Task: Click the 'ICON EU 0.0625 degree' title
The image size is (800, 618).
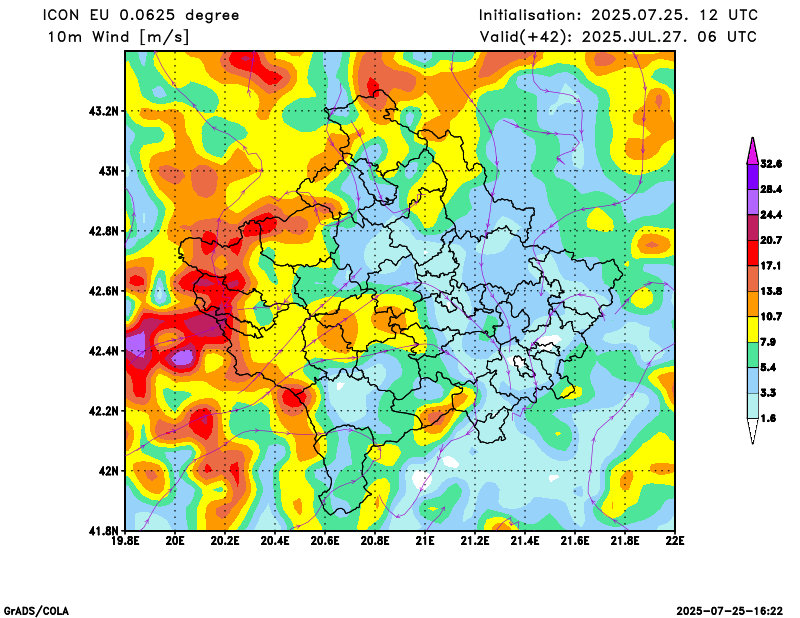Action: point(141,15)
